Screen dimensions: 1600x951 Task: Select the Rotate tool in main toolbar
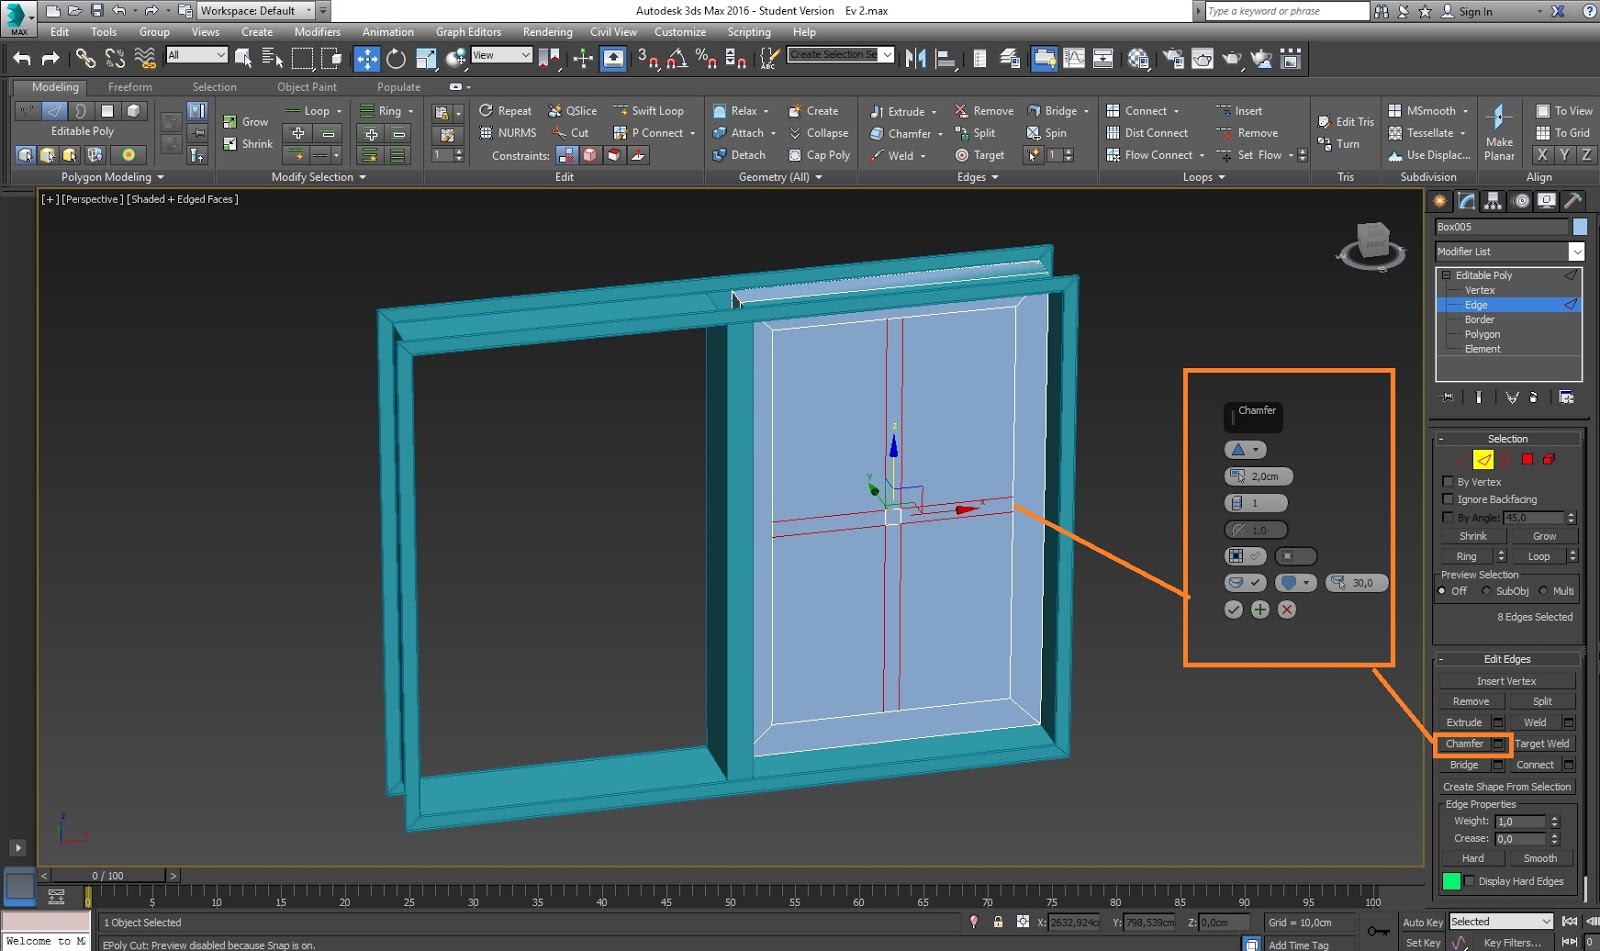tap(396, 59)
